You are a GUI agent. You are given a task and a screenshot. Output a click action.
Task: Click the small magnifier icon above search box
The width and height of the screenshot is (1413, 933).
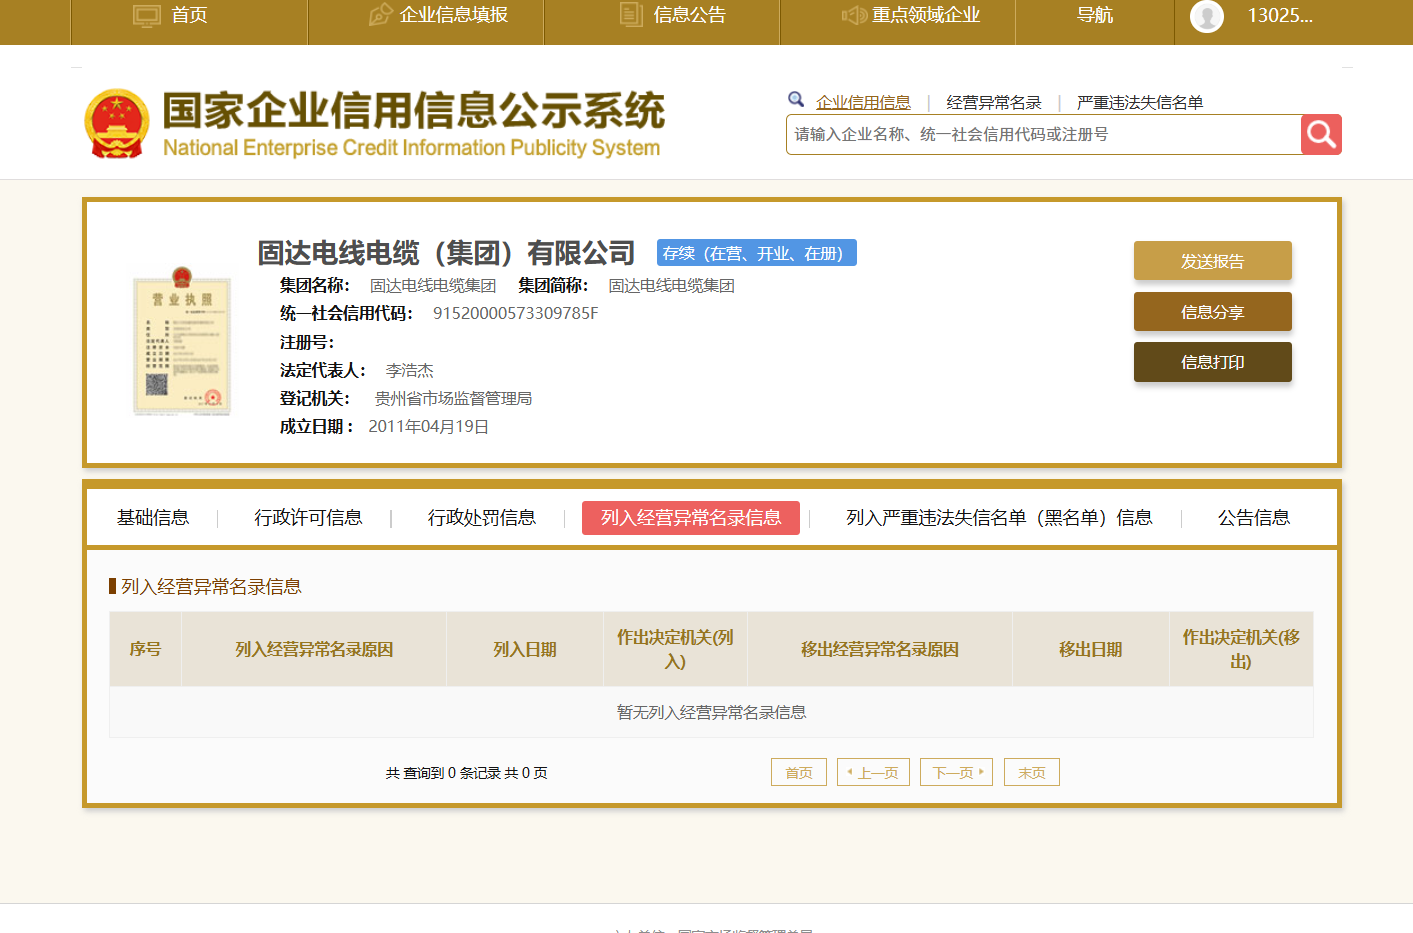[x=796, y=99]
